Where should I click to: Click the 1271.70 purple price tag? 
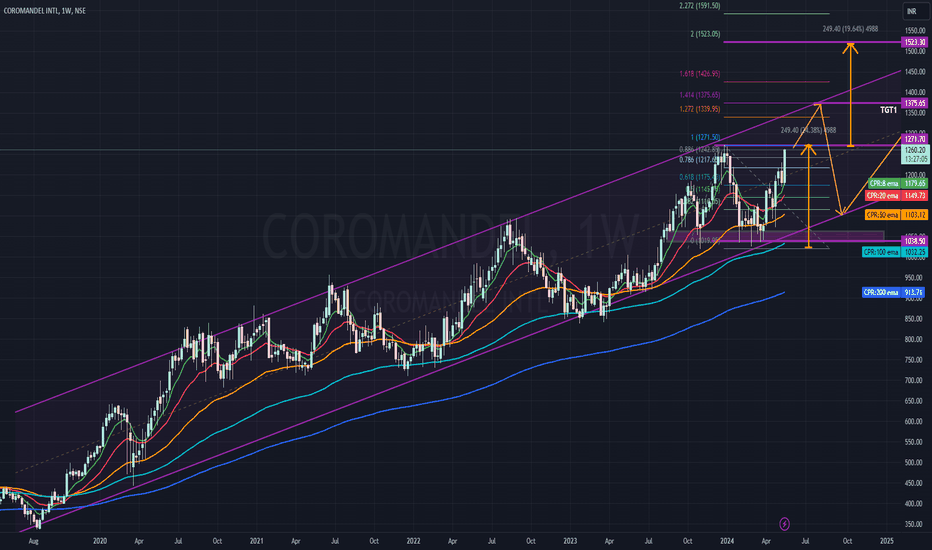point(915,139)
